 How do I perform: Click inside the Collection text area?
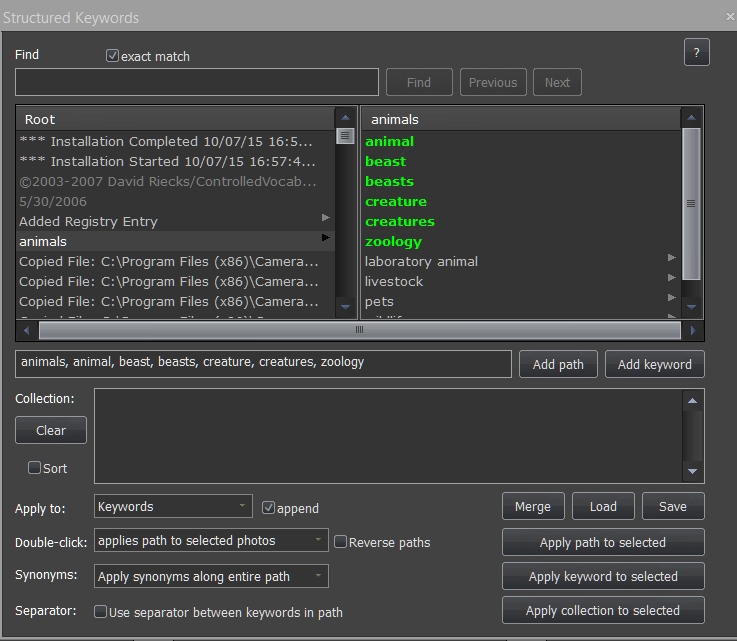388,436
